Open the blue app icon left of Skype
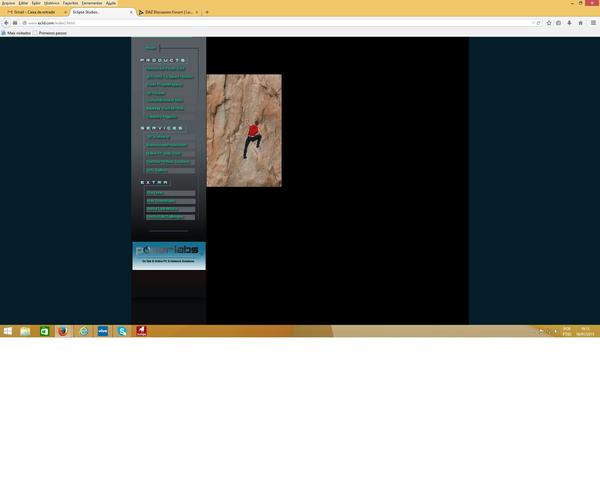Viewport: 600px width, 477px height. point(103,331)
